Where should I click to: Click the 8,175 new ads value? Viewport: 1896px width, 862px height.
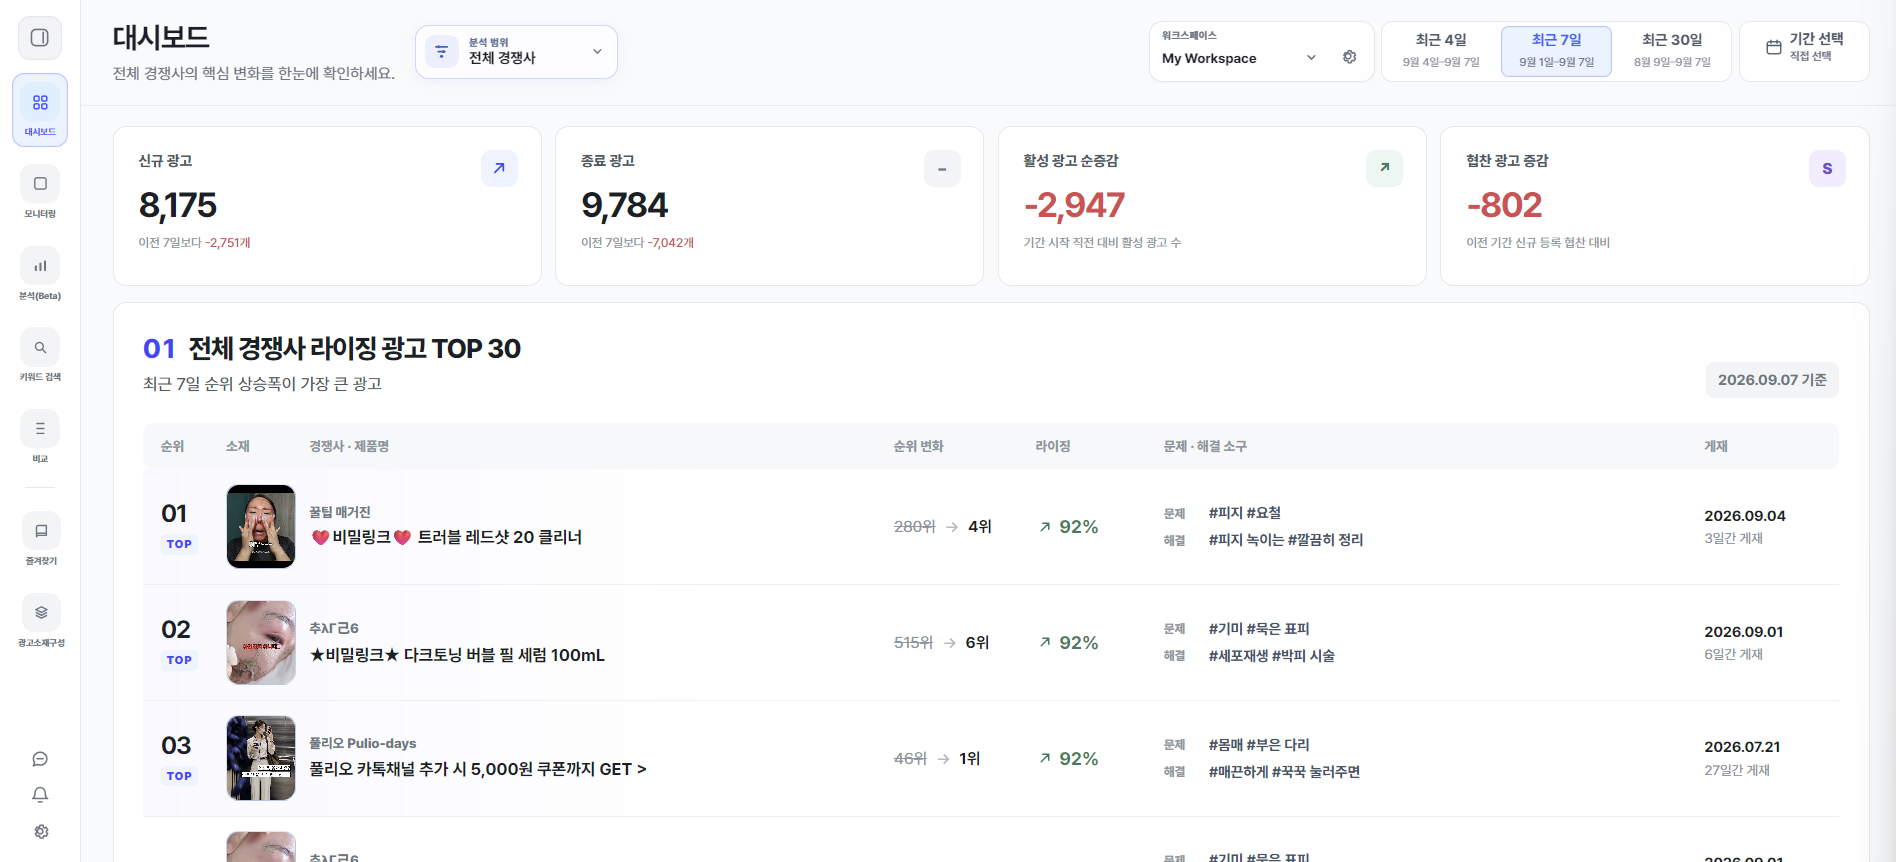[x=178, y=205]
